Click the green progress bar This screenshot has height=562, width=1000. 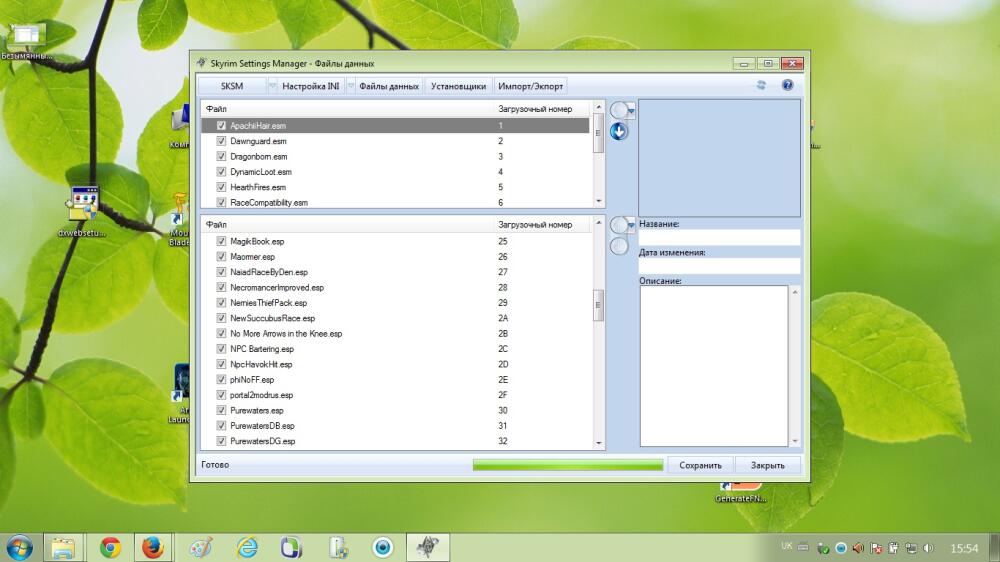[x=568, y=465]
